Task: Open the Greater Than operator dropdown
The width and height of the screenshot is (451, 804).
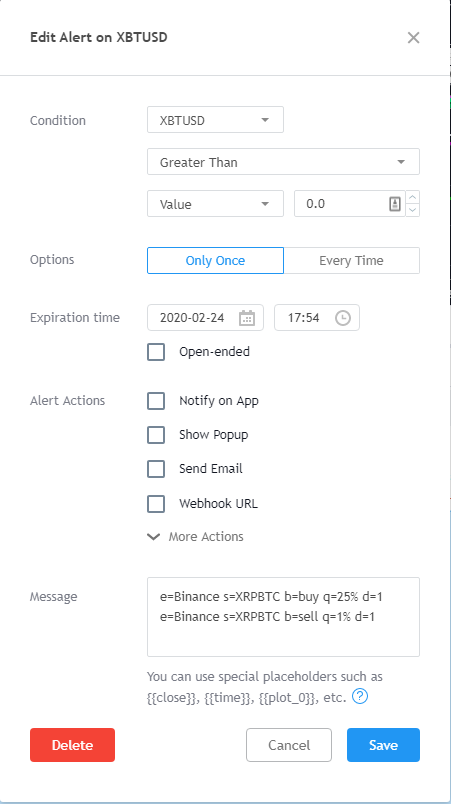Action: click(283, 162)
